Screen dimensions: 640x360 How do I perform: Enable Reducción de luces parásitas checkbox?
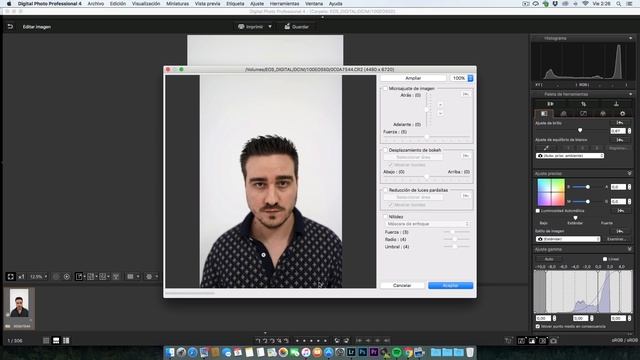385,190
